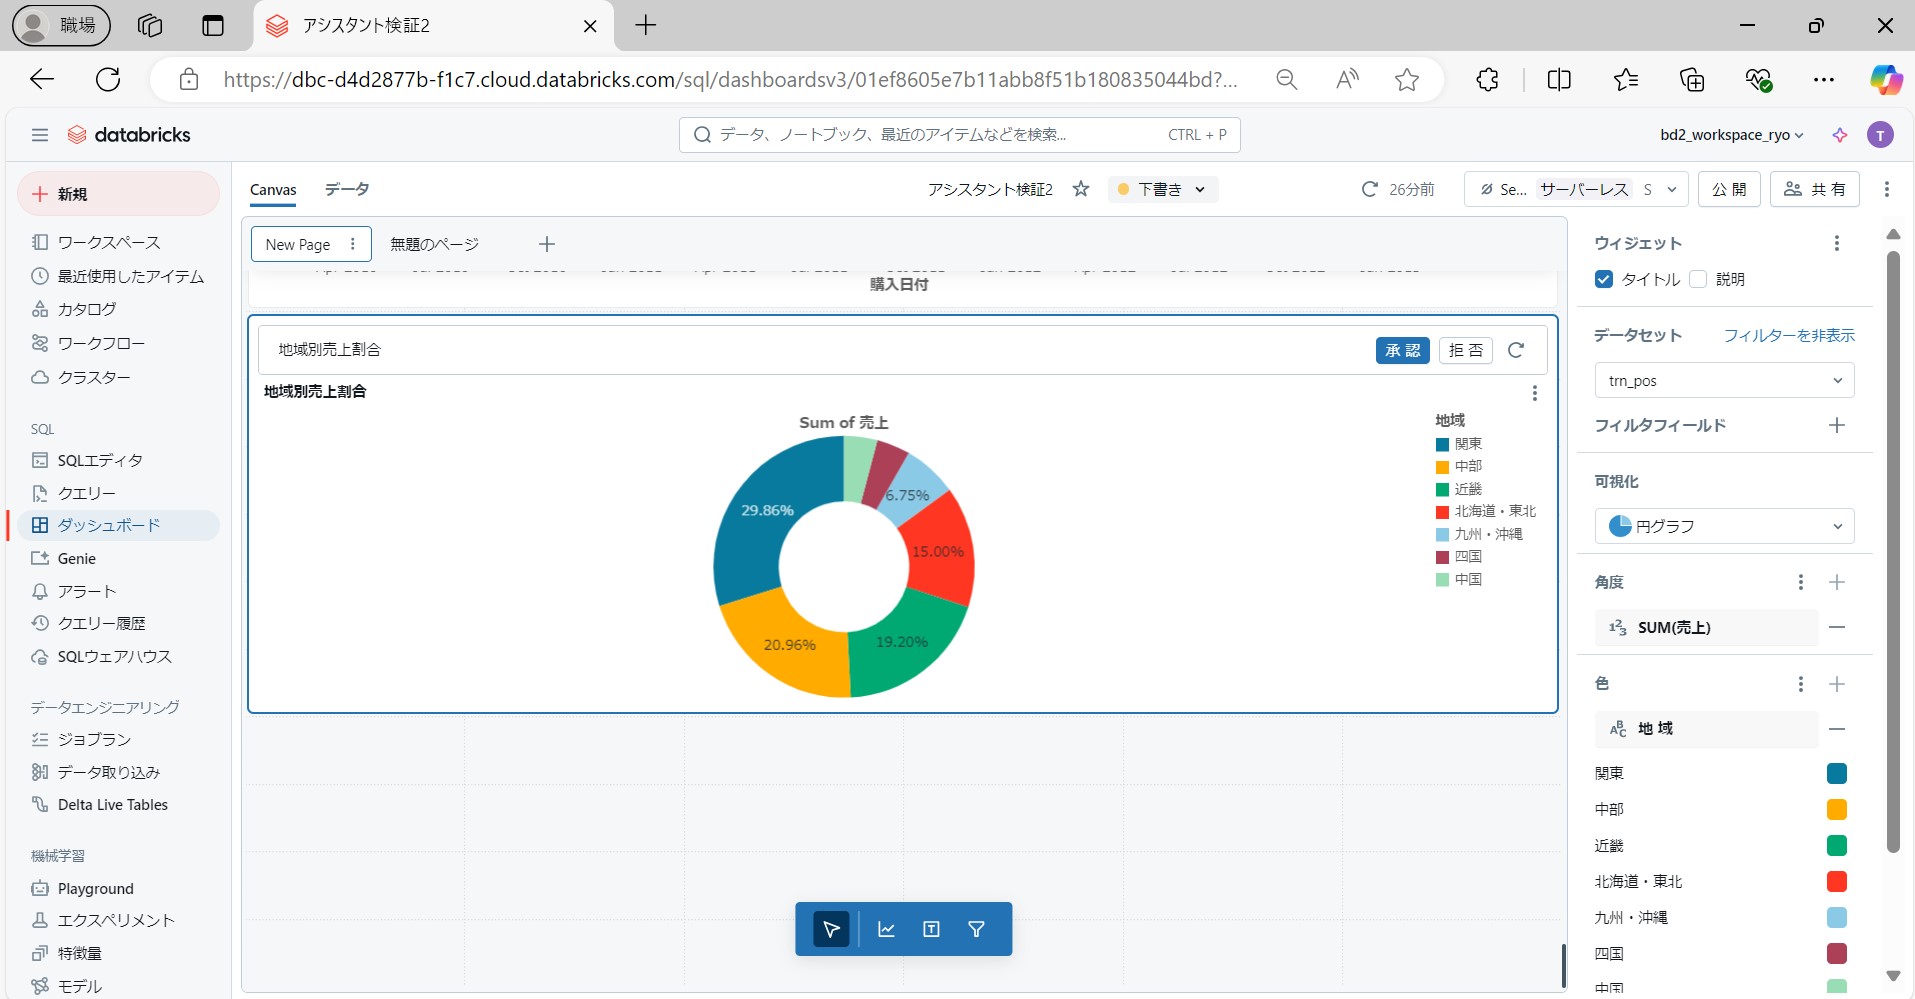1915x999 pixels.
Task: Toggle 中国 in the chart legend
Action: (x=1459, y=580)
